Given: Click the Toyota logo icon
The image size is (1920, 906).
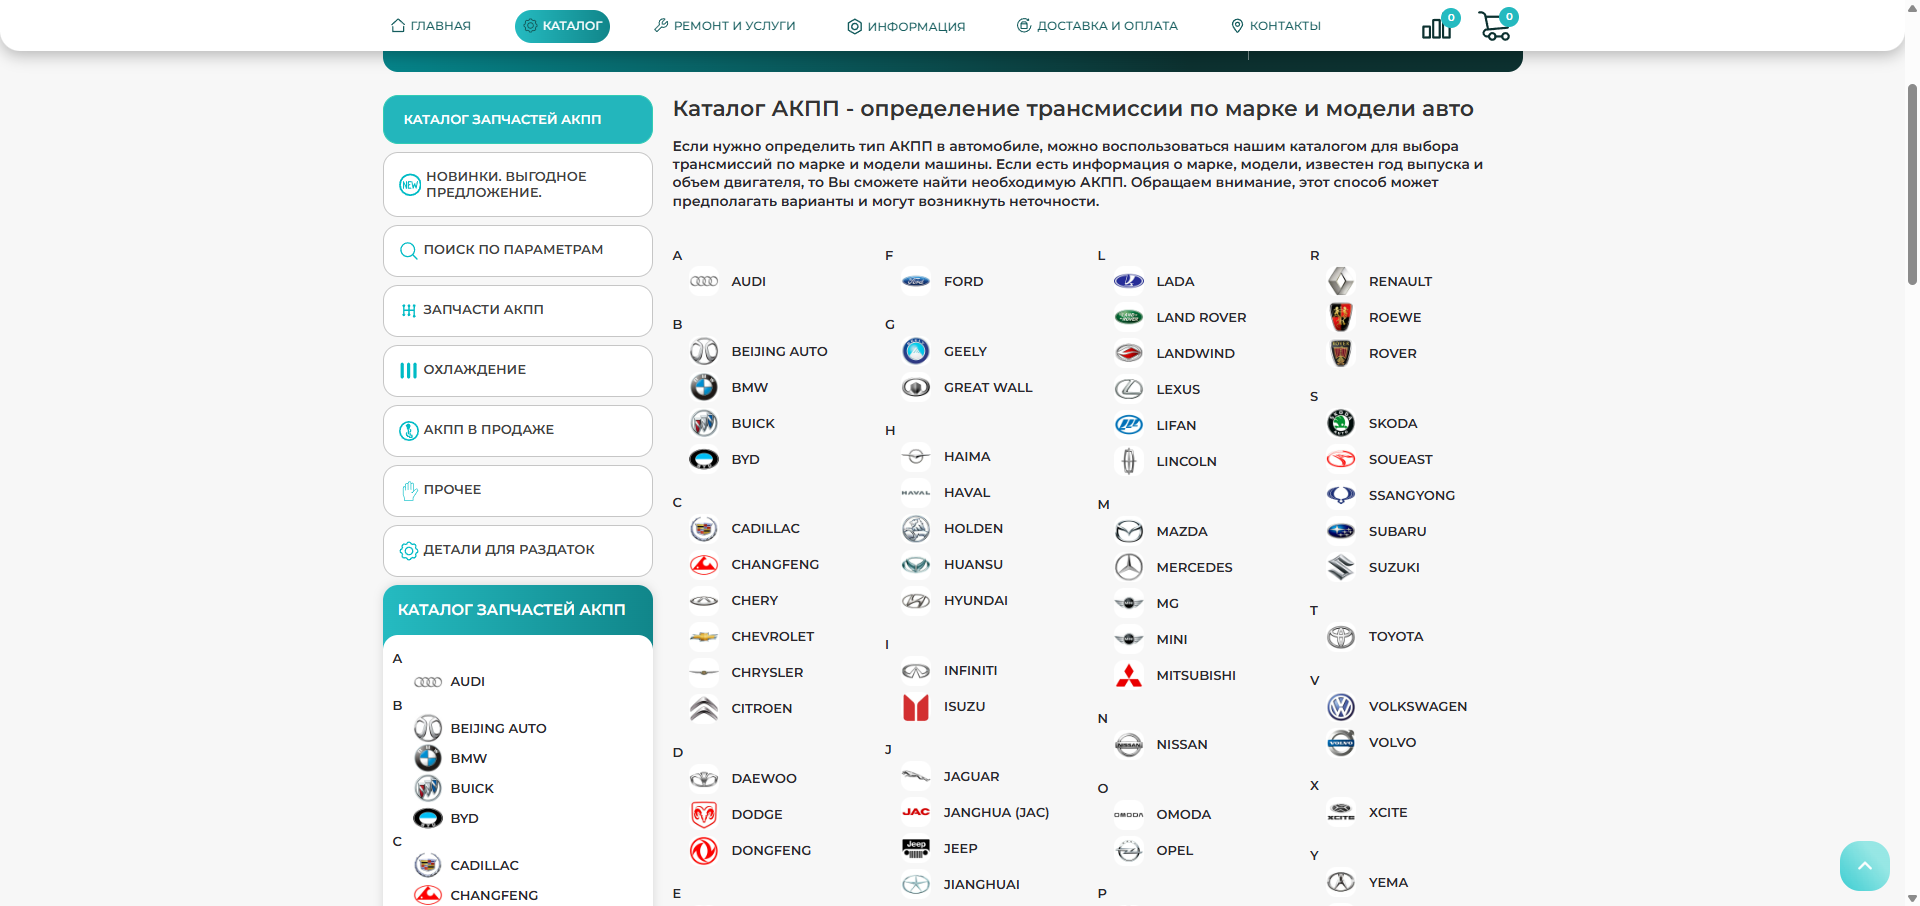Looking at the screenshot, I should [x=1341, y=637].
